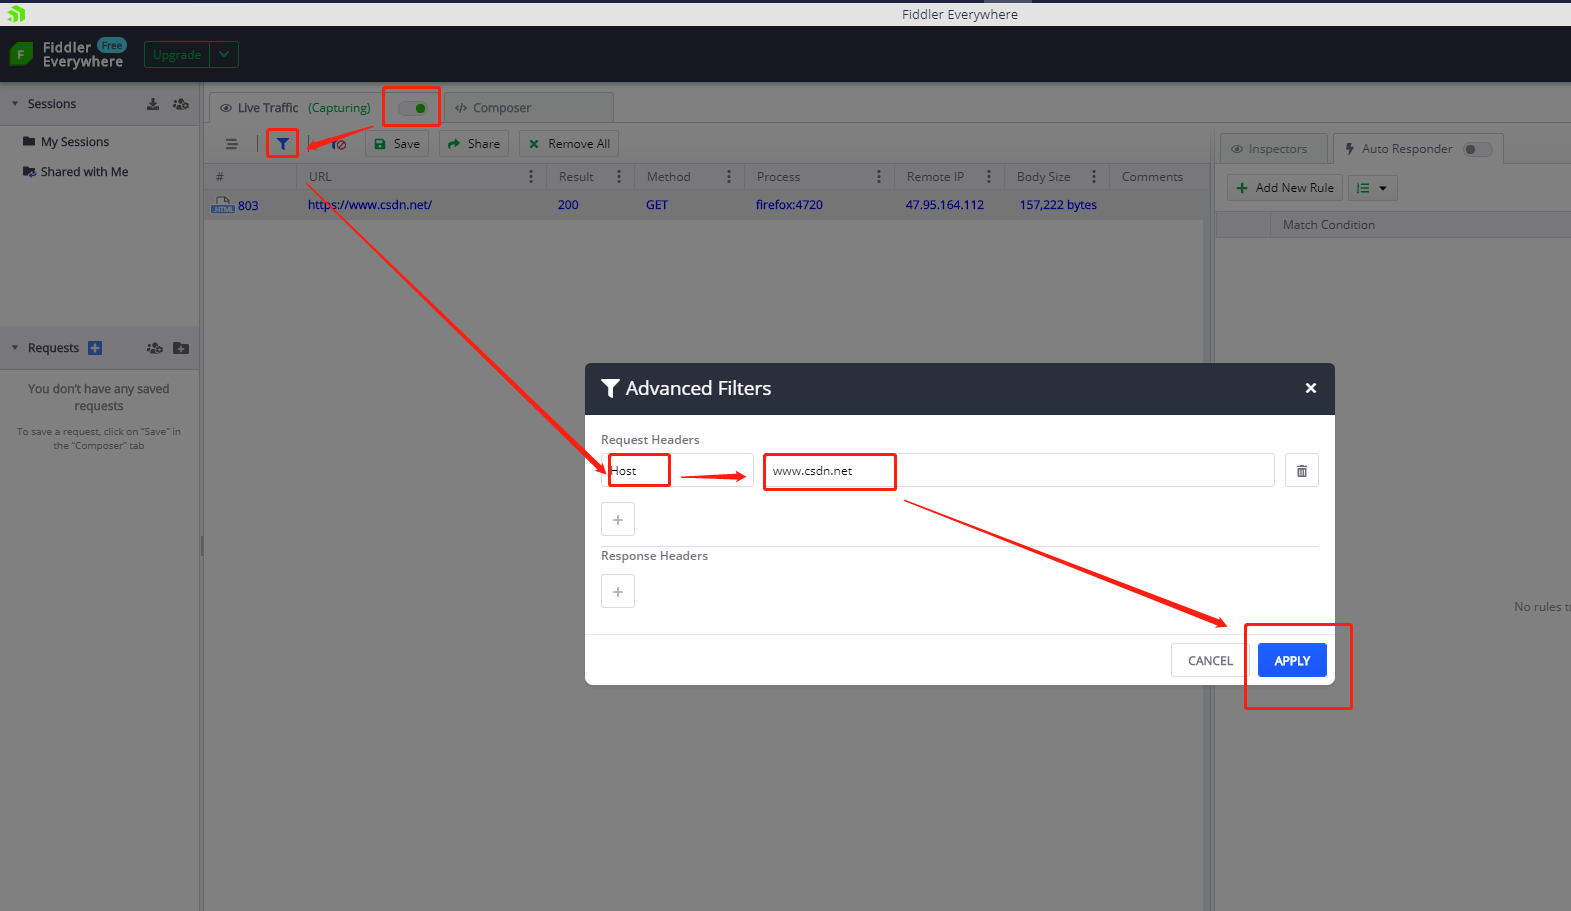The height and width of the screenshot is (911, 1571).
Task: Open the Shared with Me folder
Action: click(84, 172)
